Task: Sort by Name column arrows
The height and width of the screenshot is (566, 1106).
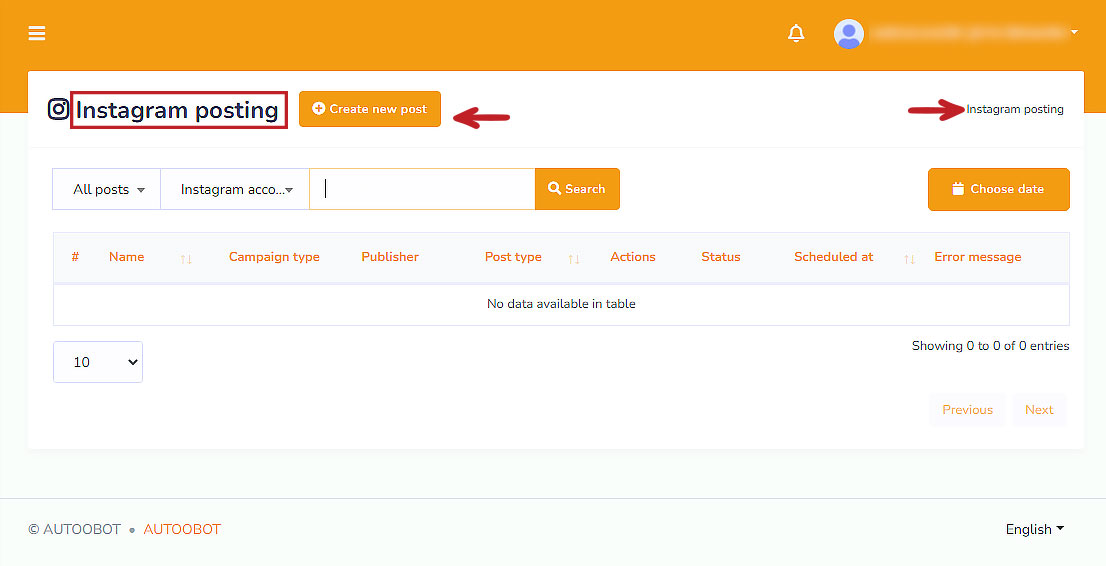Action: (186, 258)
